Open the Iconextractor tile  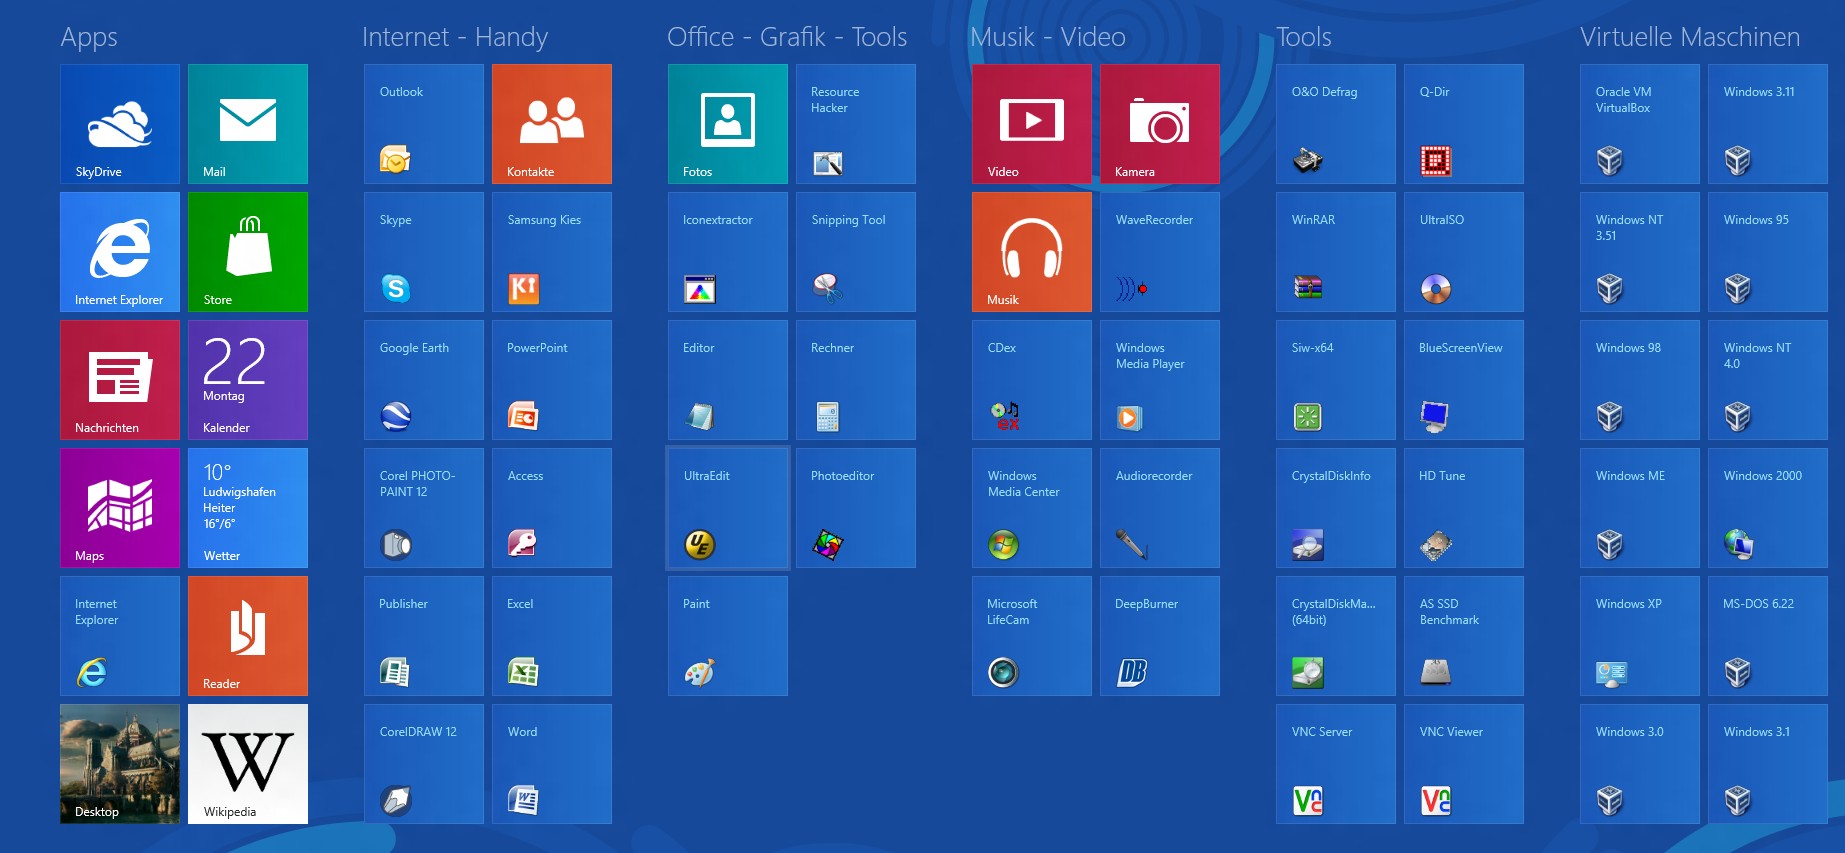tap(728, 252)
